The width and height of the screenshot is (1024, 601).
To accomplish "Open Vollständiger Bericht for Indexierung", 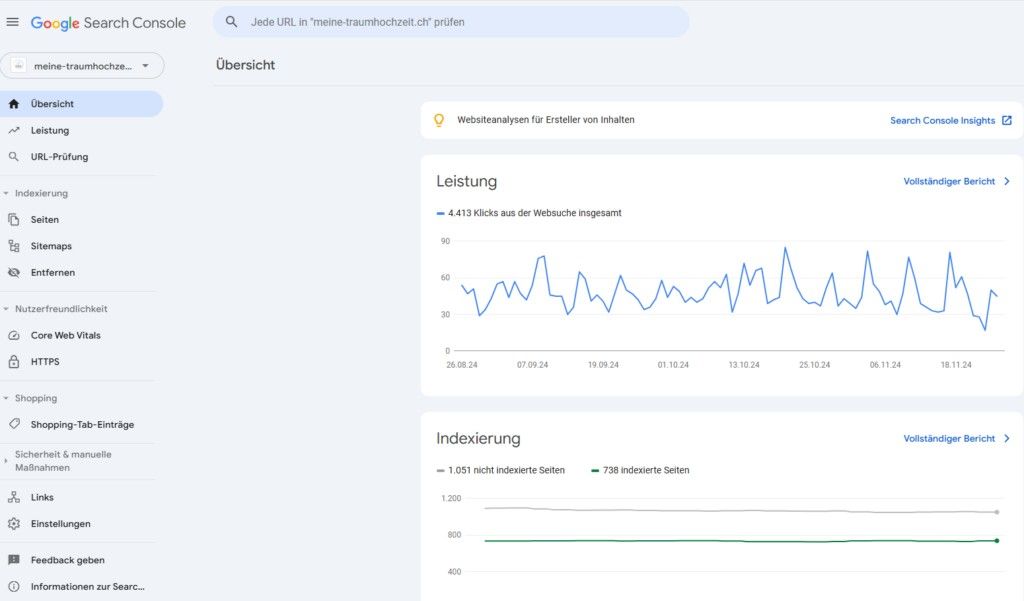I will click(956, 438).
